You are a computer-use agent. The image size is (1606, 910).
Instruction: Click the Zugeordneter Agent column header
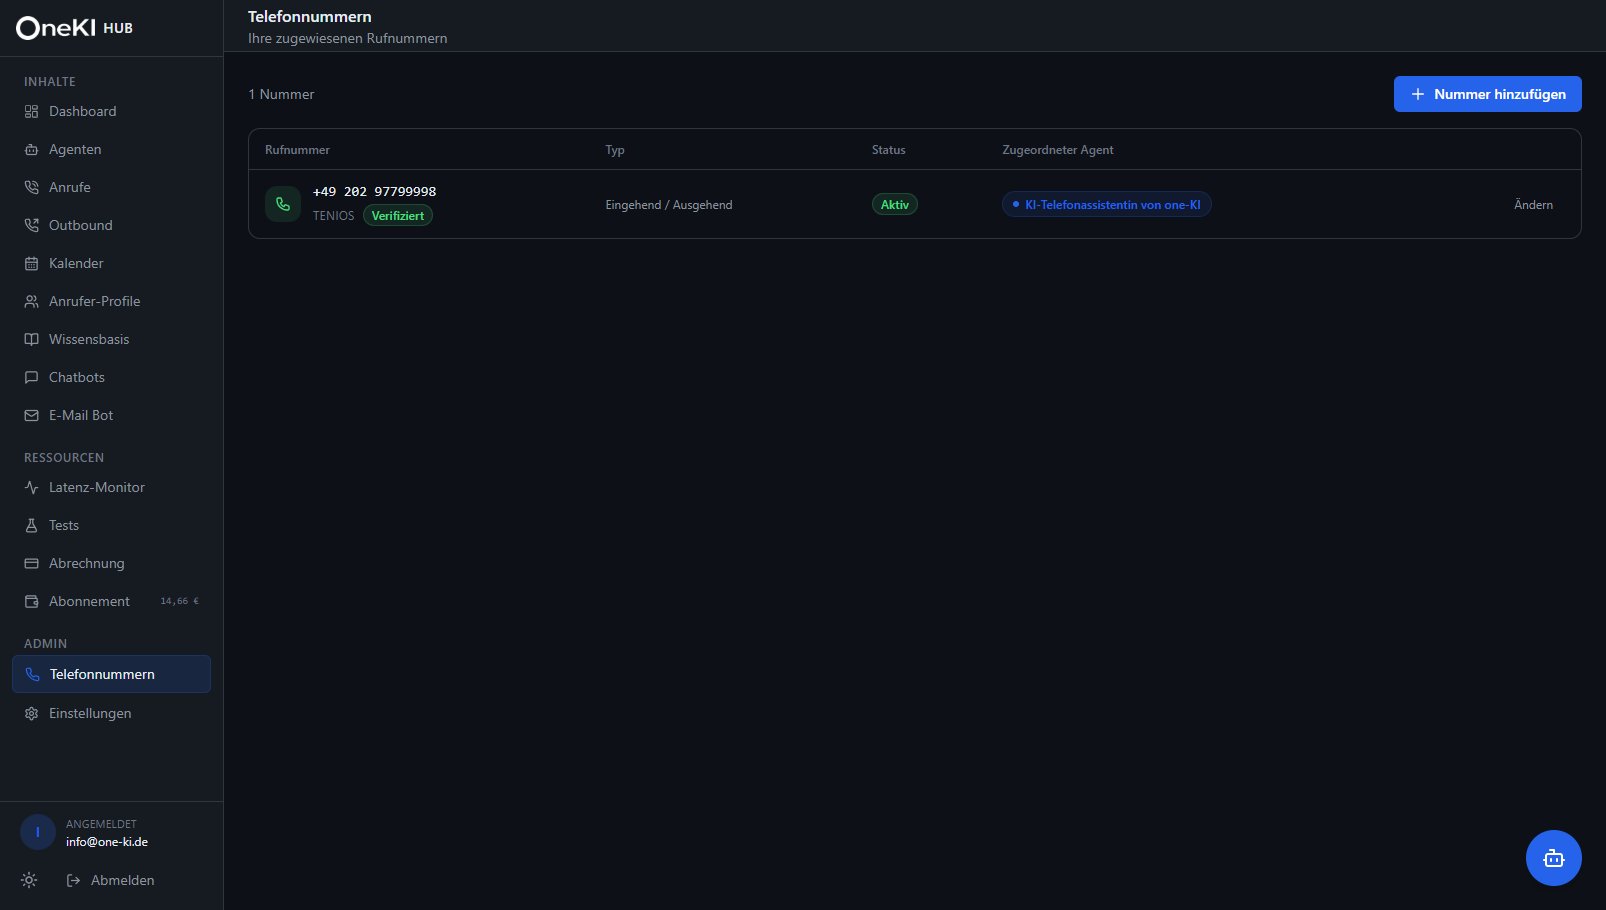(1058, 150)
